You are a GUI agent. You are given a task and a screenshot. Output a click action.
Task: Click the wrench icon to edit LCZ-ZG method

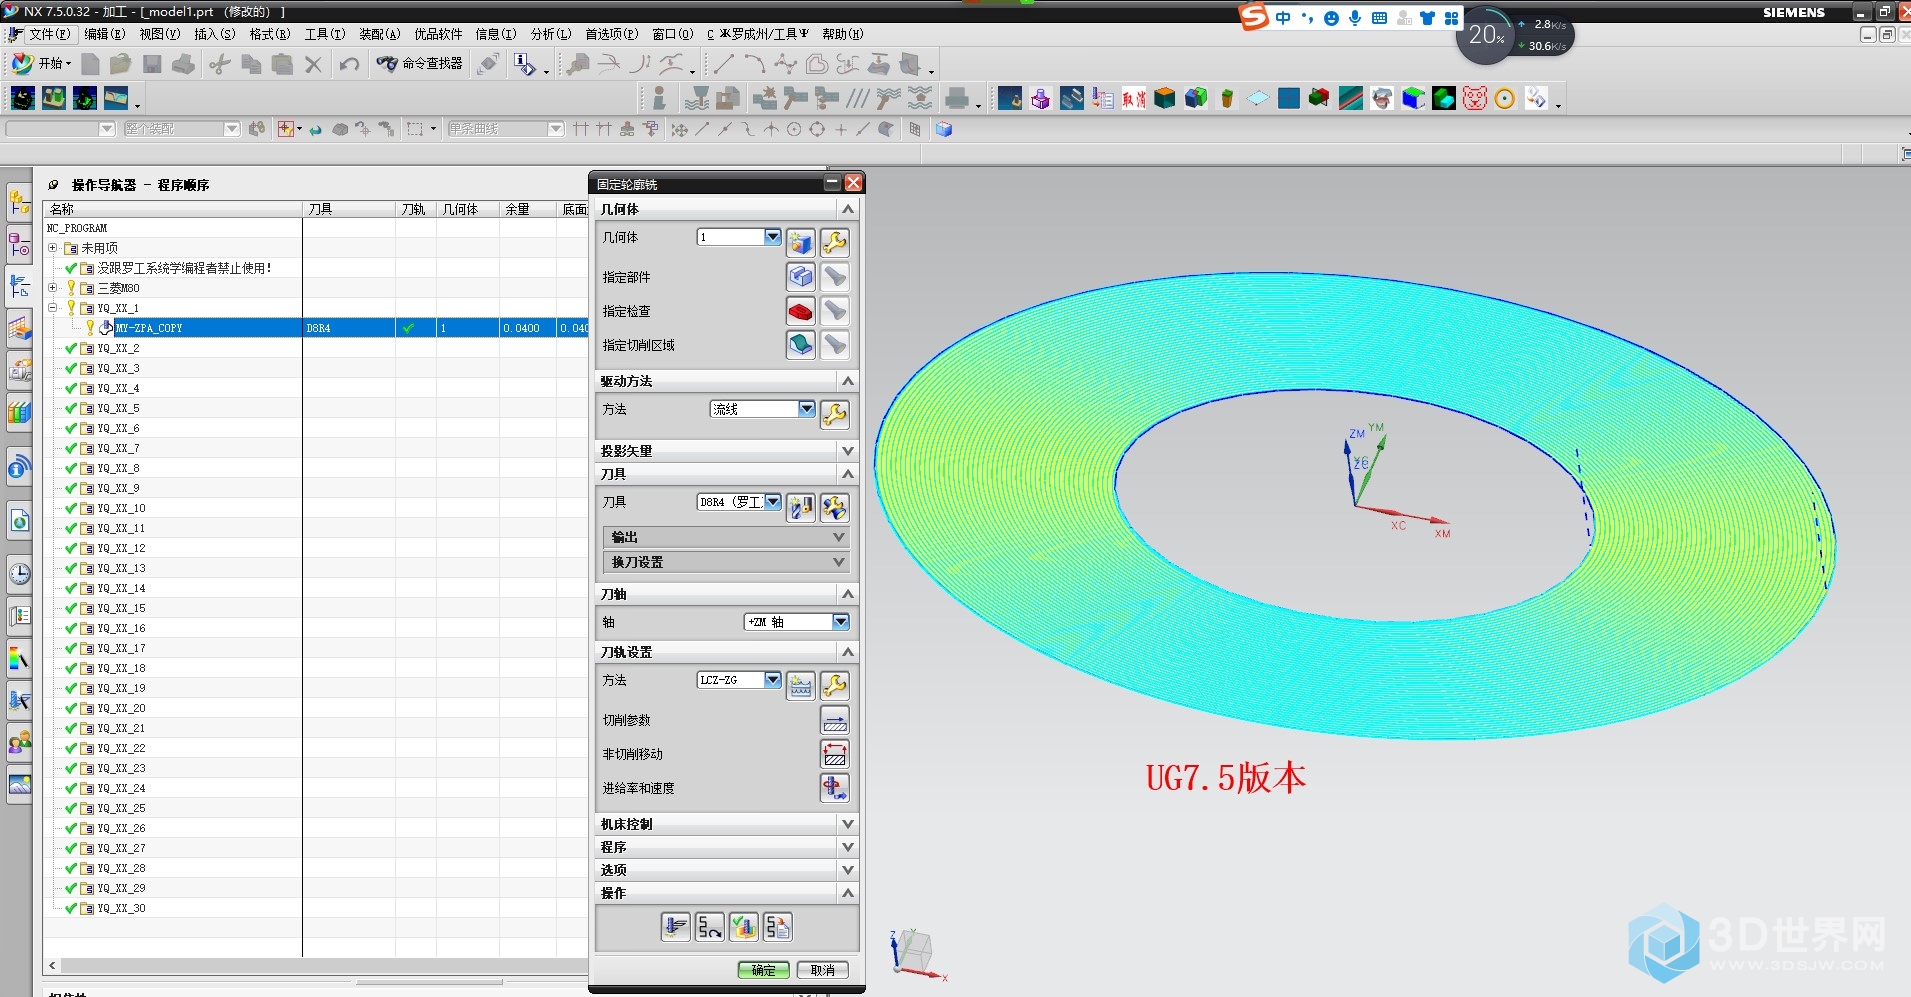pos(835,685)
